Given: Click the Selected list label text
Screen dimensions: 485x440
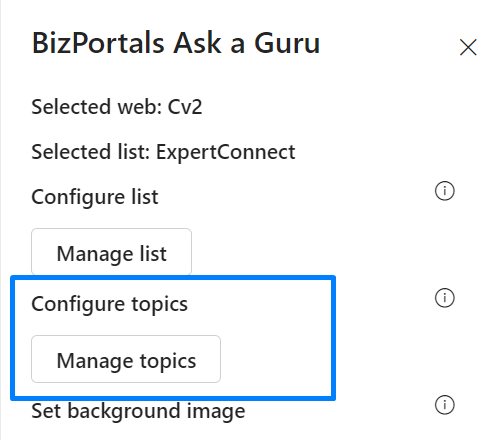Looking at the screenshot, I should pyautogui.click(x=91, y=152).
